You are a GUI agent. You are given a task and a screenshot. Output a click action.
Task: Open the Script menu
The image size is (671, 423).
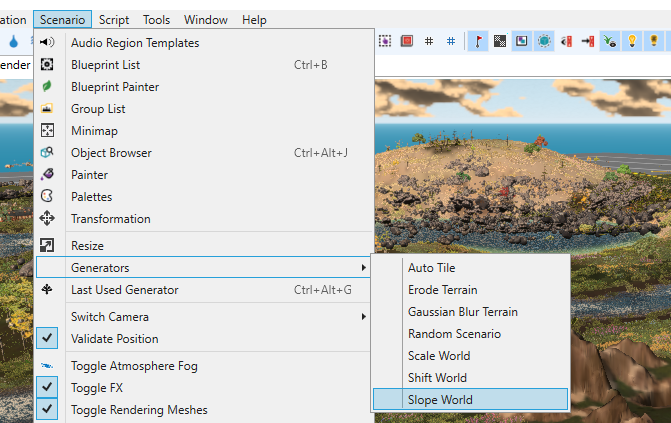coord(114,20)
